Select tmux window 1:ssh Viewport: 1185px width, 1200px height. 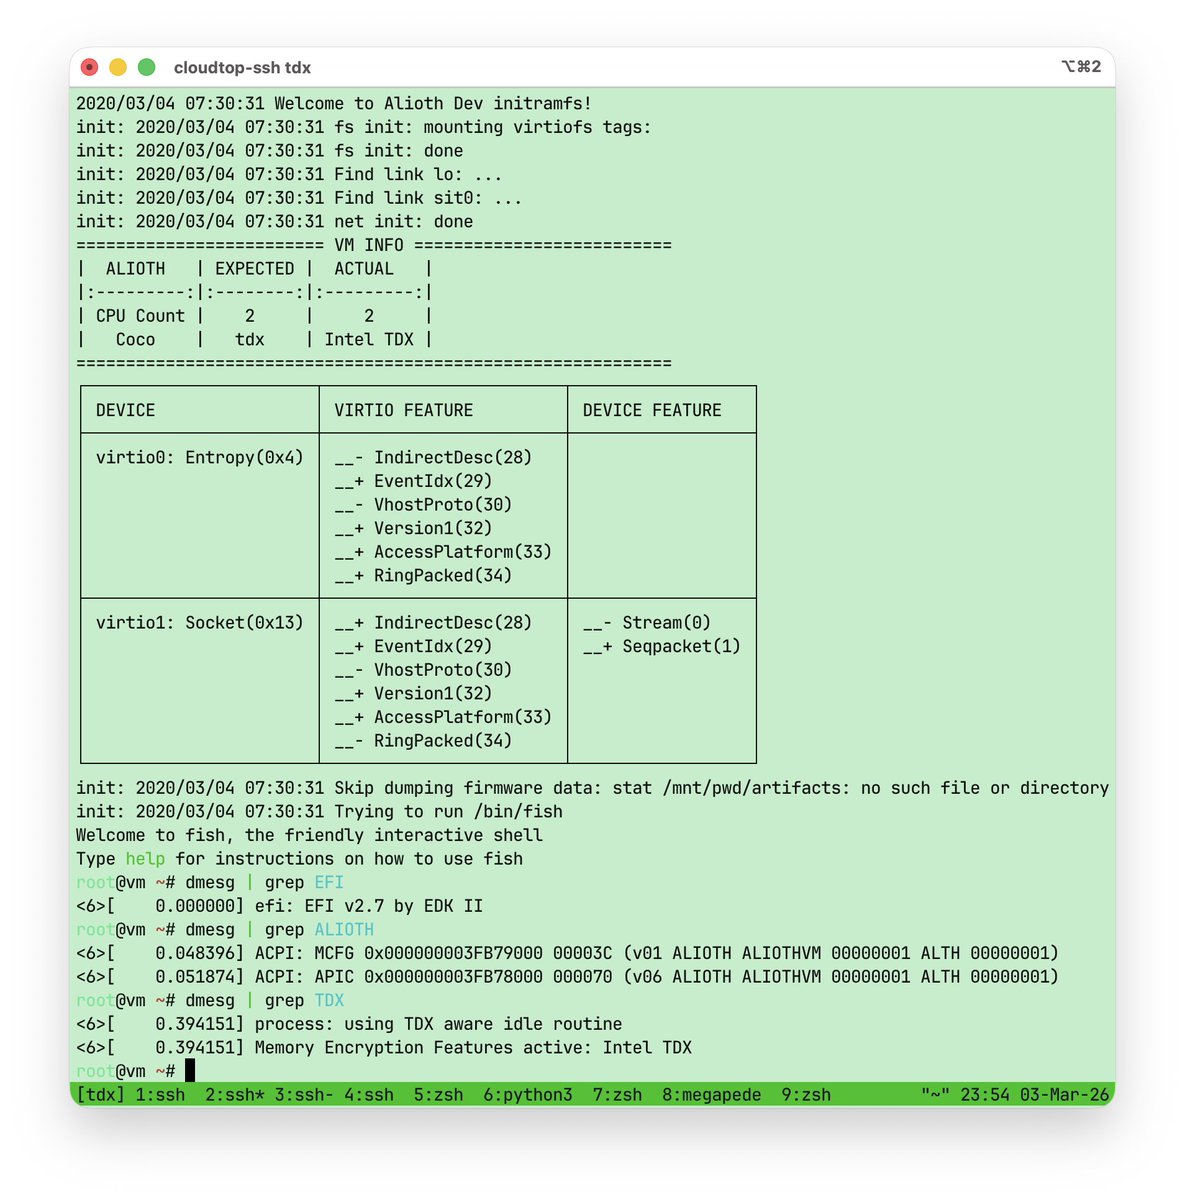[161, 1095]
